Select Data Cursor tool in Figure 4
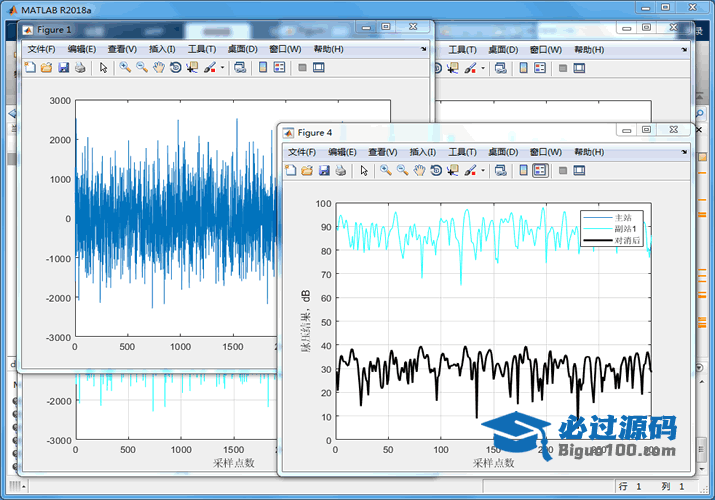 (x=452, y=171)
